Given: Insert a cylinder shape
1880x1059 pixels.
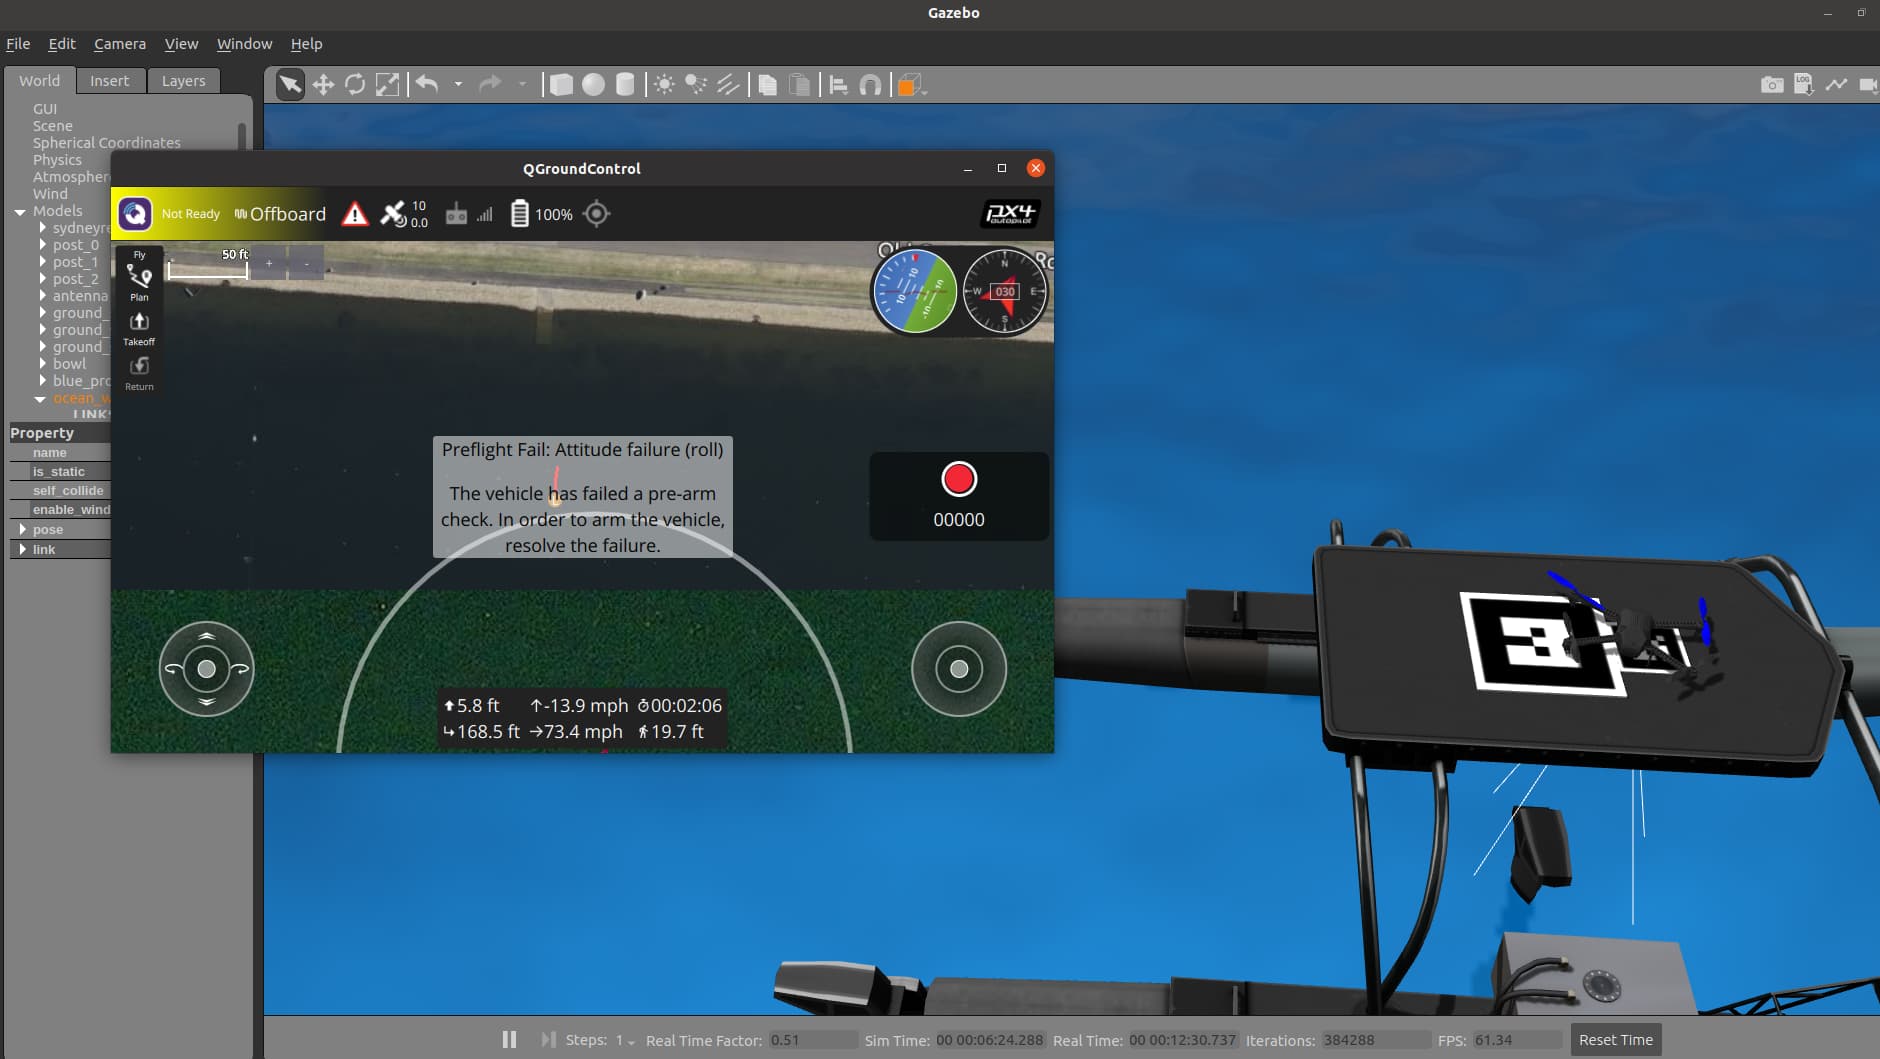Looking at the screenshot, I should 625,85.
